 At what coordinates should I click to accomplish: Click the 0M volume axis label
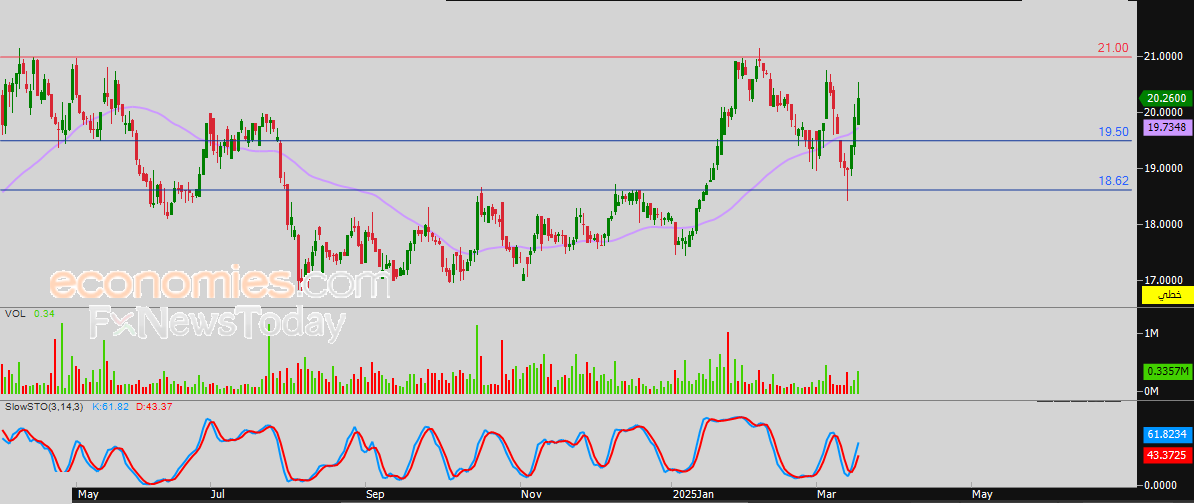[1151, 391]
